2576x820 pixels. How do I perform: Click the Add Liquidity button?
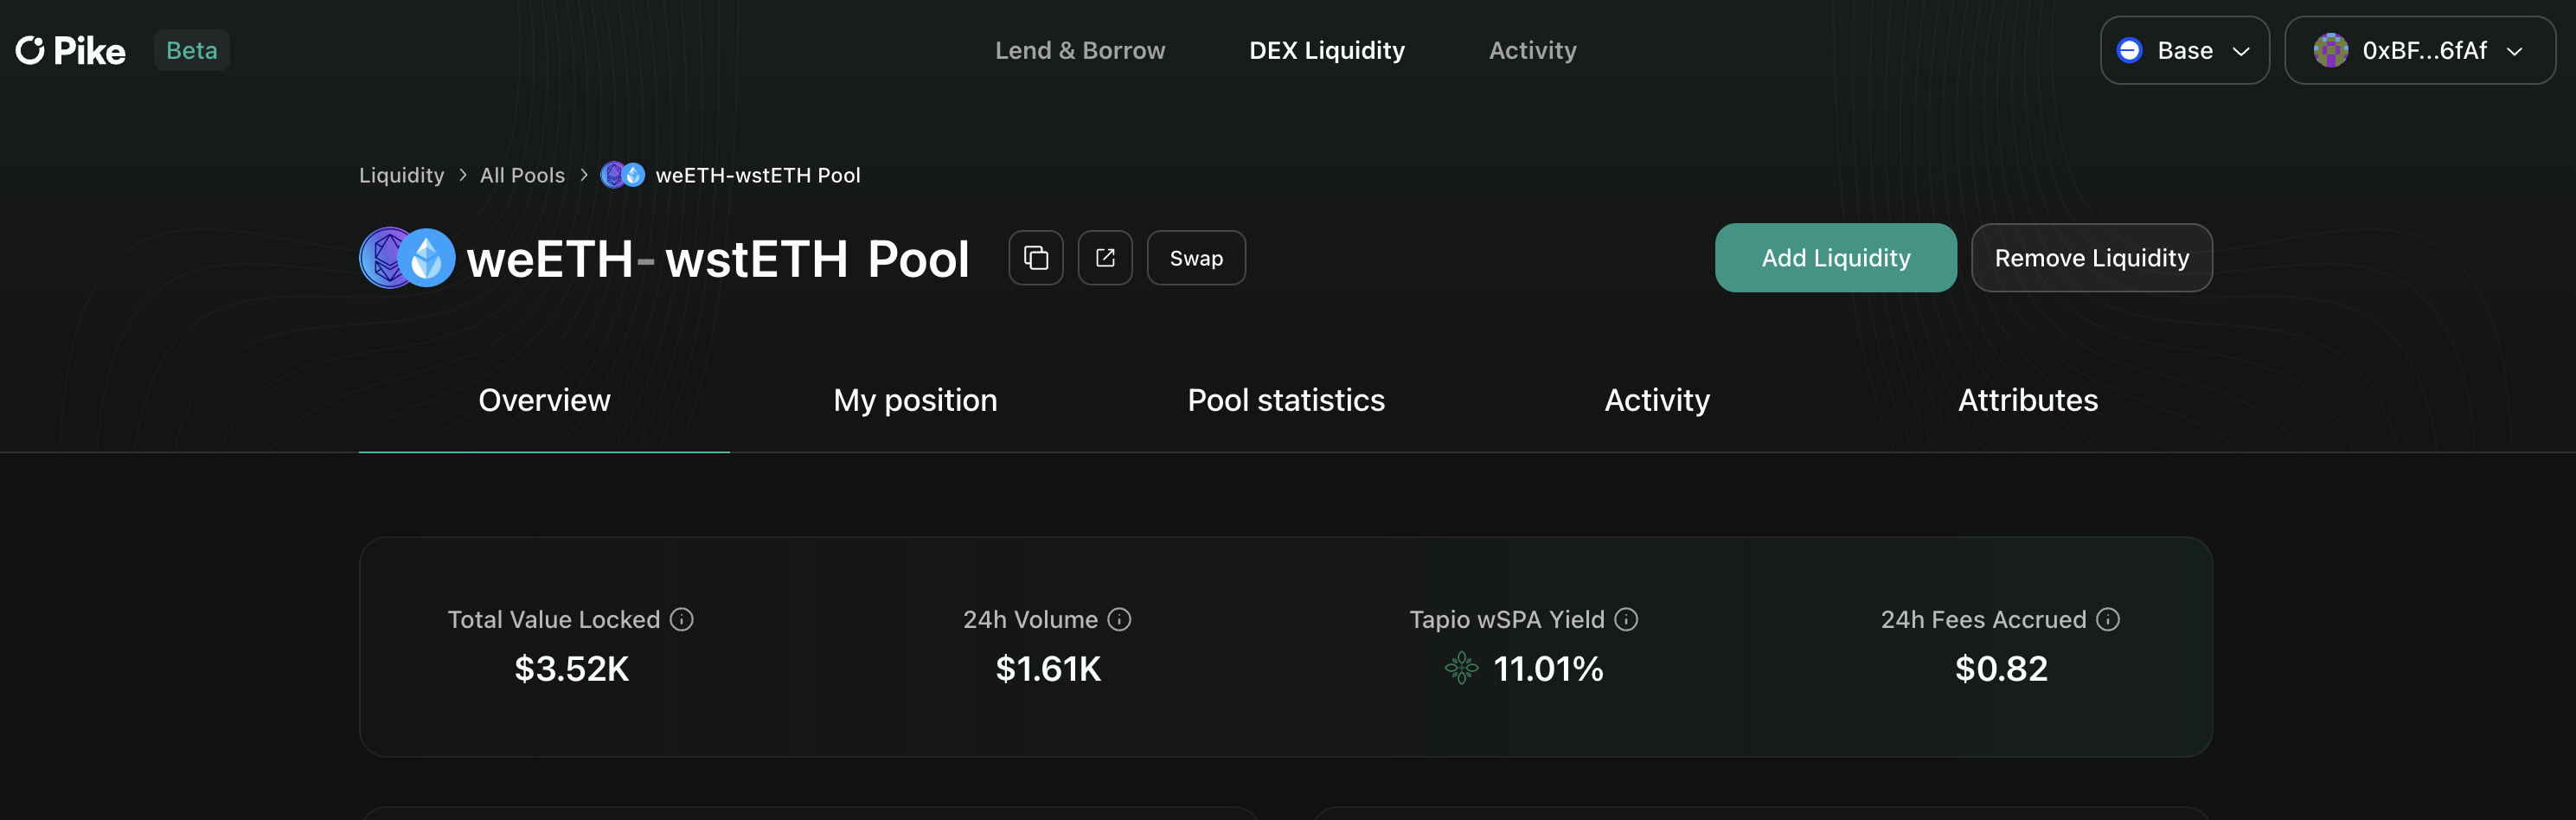click(1835, 258)
